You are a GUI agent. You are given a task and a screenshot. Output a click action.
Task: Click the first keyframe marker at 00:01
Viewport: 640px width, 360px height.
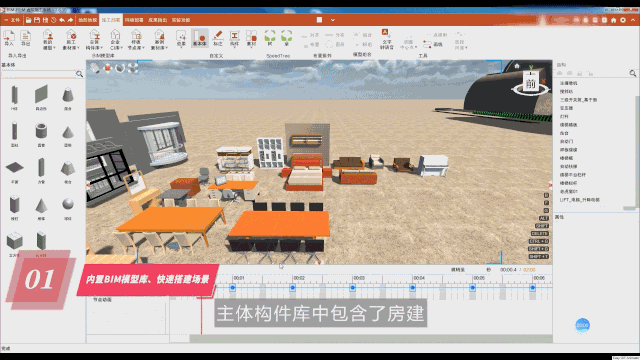point(232,288)
